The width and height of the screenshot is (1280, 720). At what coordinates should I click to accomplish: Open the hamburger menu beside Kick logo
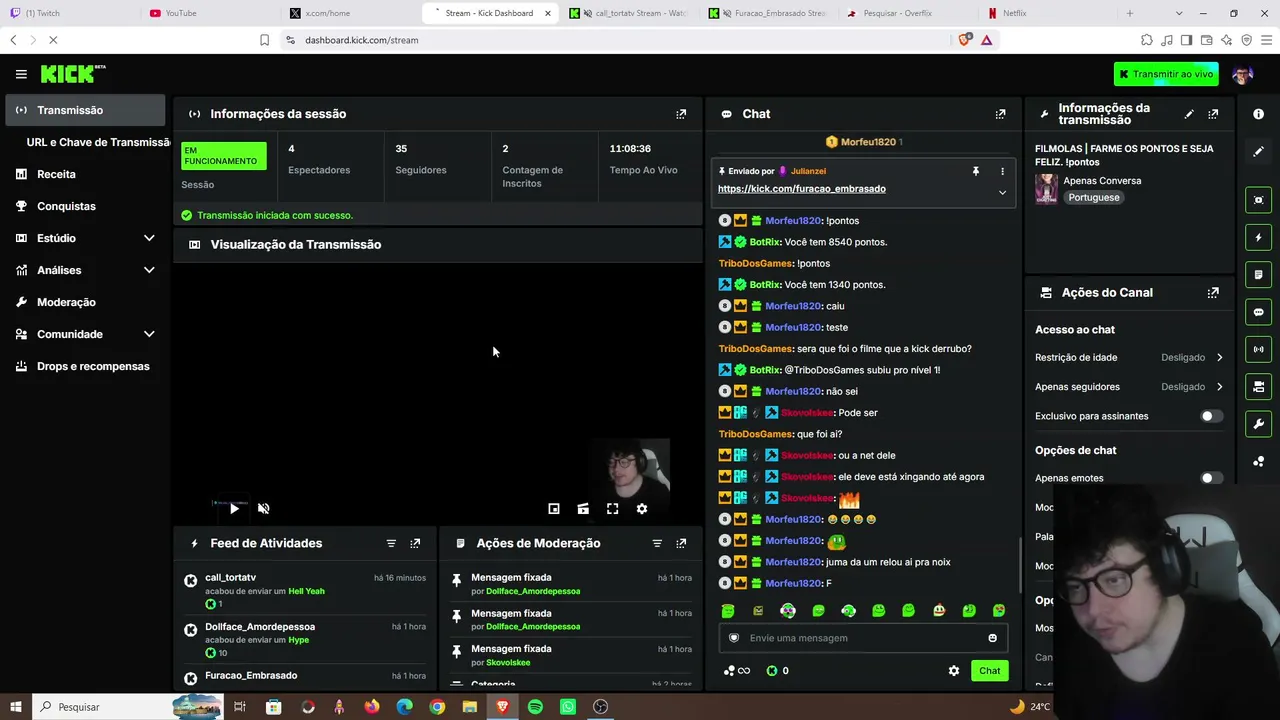point(21,74)
